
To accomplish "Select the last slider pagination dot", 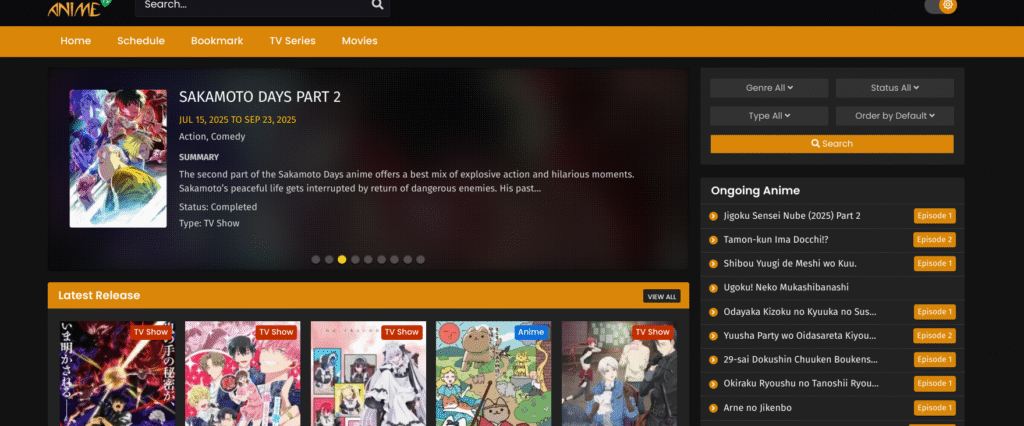I will point(420,259).
